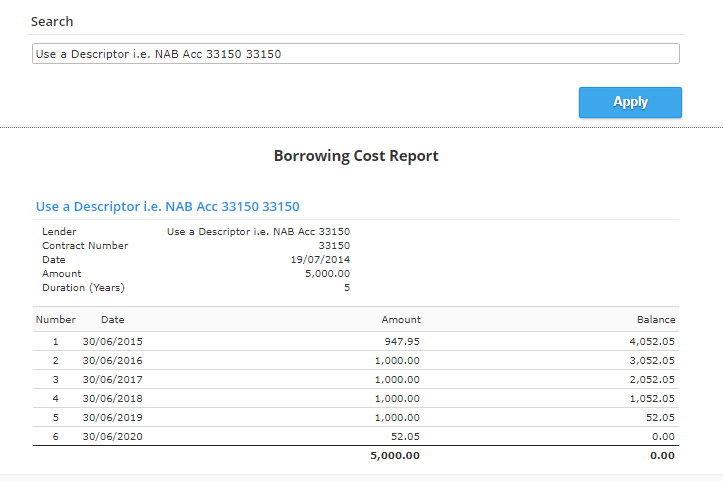Click the amount 947.95
Viewport: 723px width, 481px height.
click(x=402, y=341)
